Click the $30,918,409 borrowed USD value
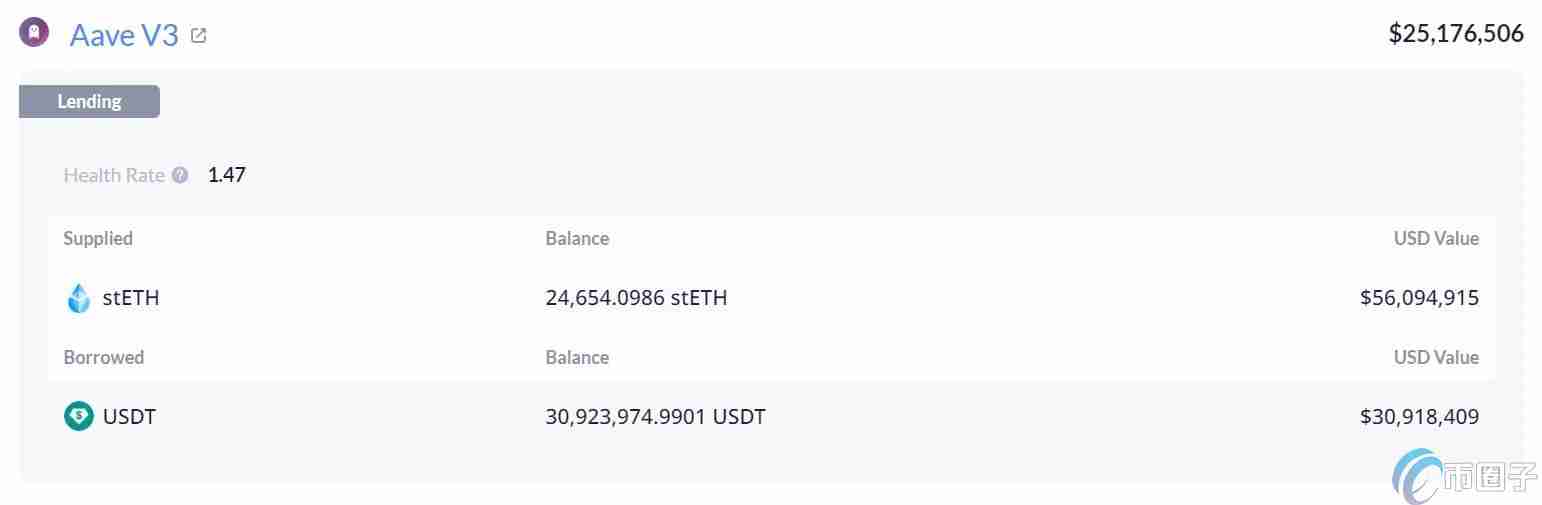Image resolution: width=1542 pixels, height=505 pixels. click(1419, 416)
